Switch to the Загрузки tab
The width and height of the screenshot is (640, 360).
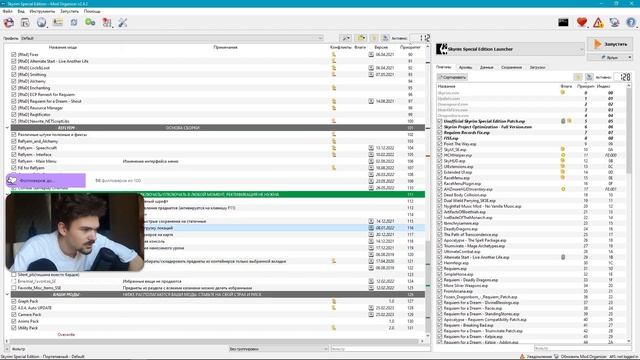tap(538, 67)
